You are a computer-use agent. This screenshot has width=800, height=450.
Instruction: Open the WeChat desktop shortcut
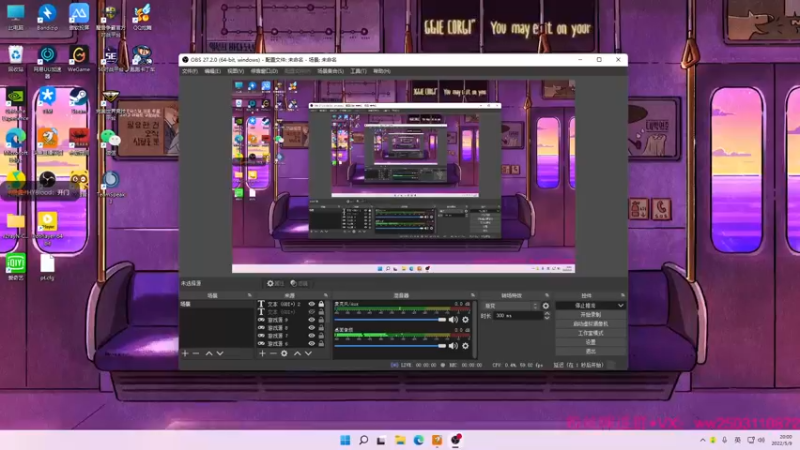pyautogui.click(x=110, y=142)
